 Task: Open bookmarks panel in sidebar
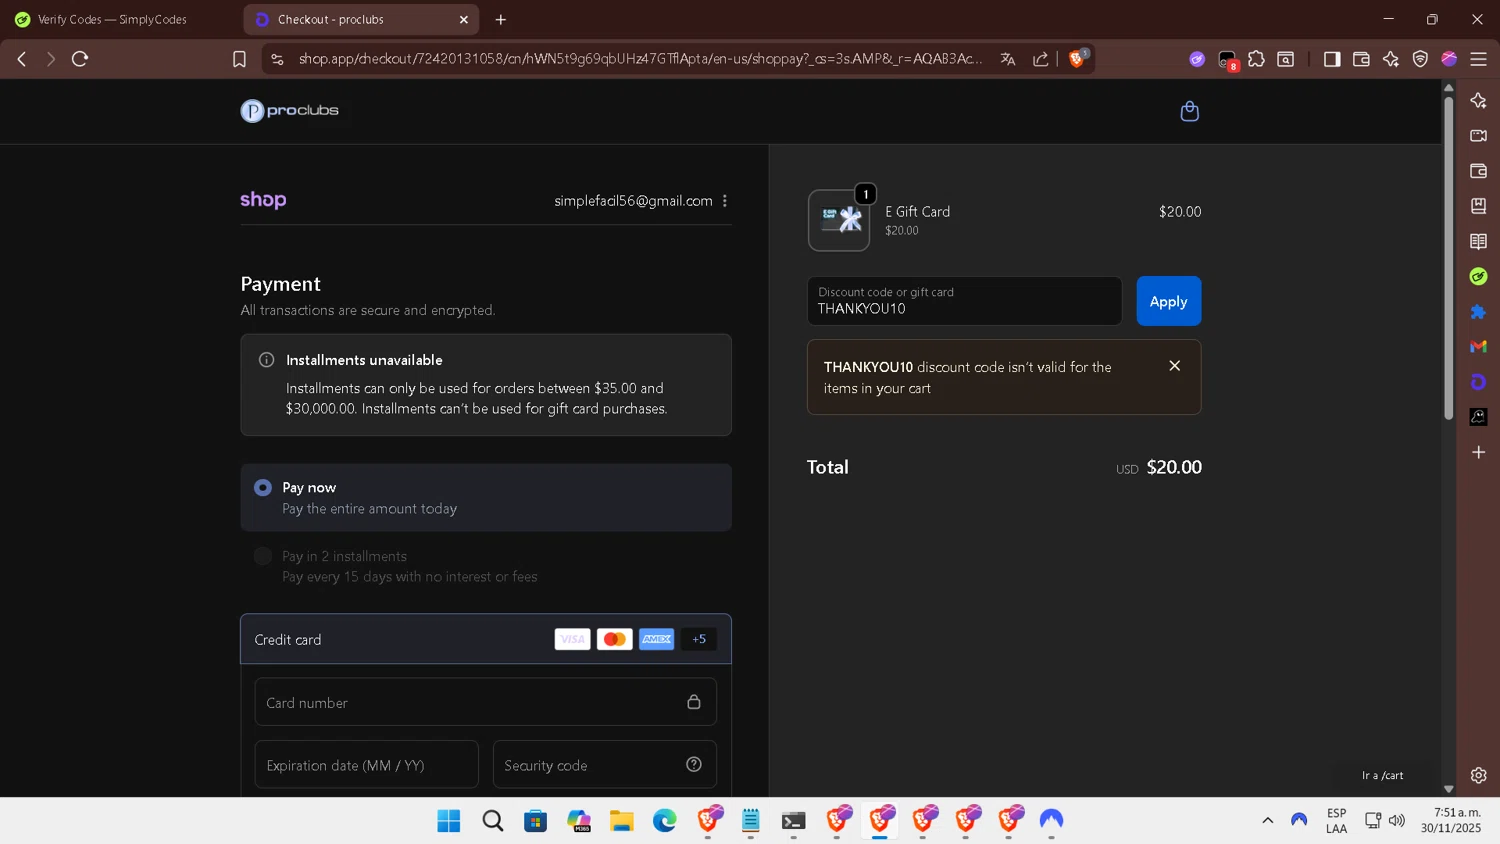tap(1478, 206)
